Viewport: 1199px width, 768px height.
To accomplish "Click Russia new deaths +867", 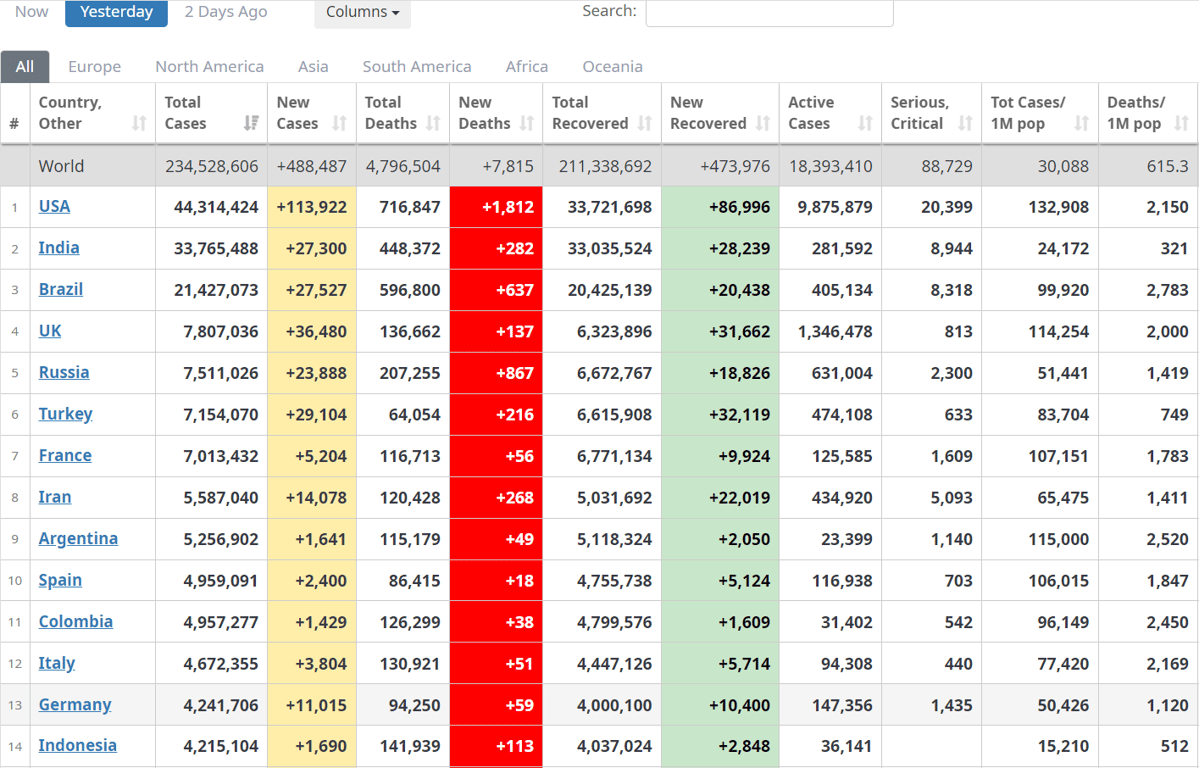I will coord(496,373).
